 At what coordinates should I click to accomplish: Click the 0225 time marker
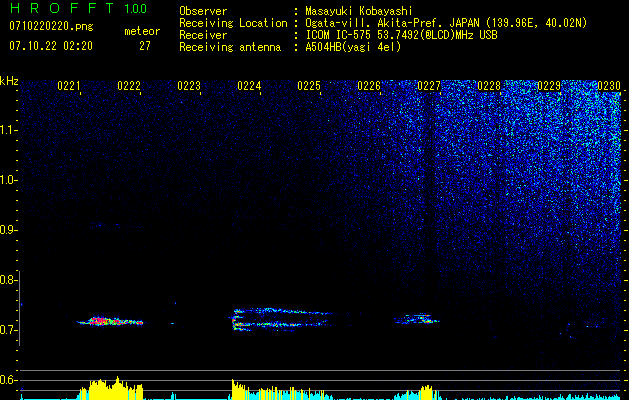pos(309,86)
